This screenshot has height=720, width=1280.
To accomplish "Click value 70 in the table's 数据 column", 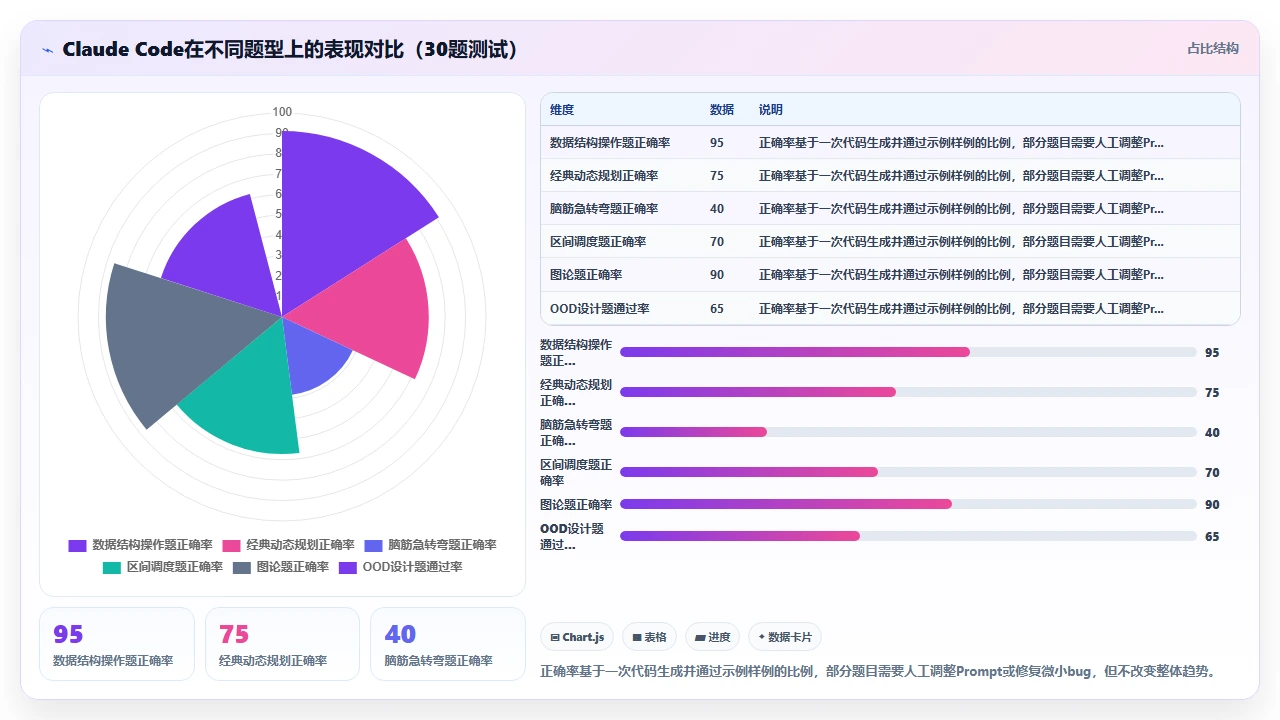I will click(717, 242).
